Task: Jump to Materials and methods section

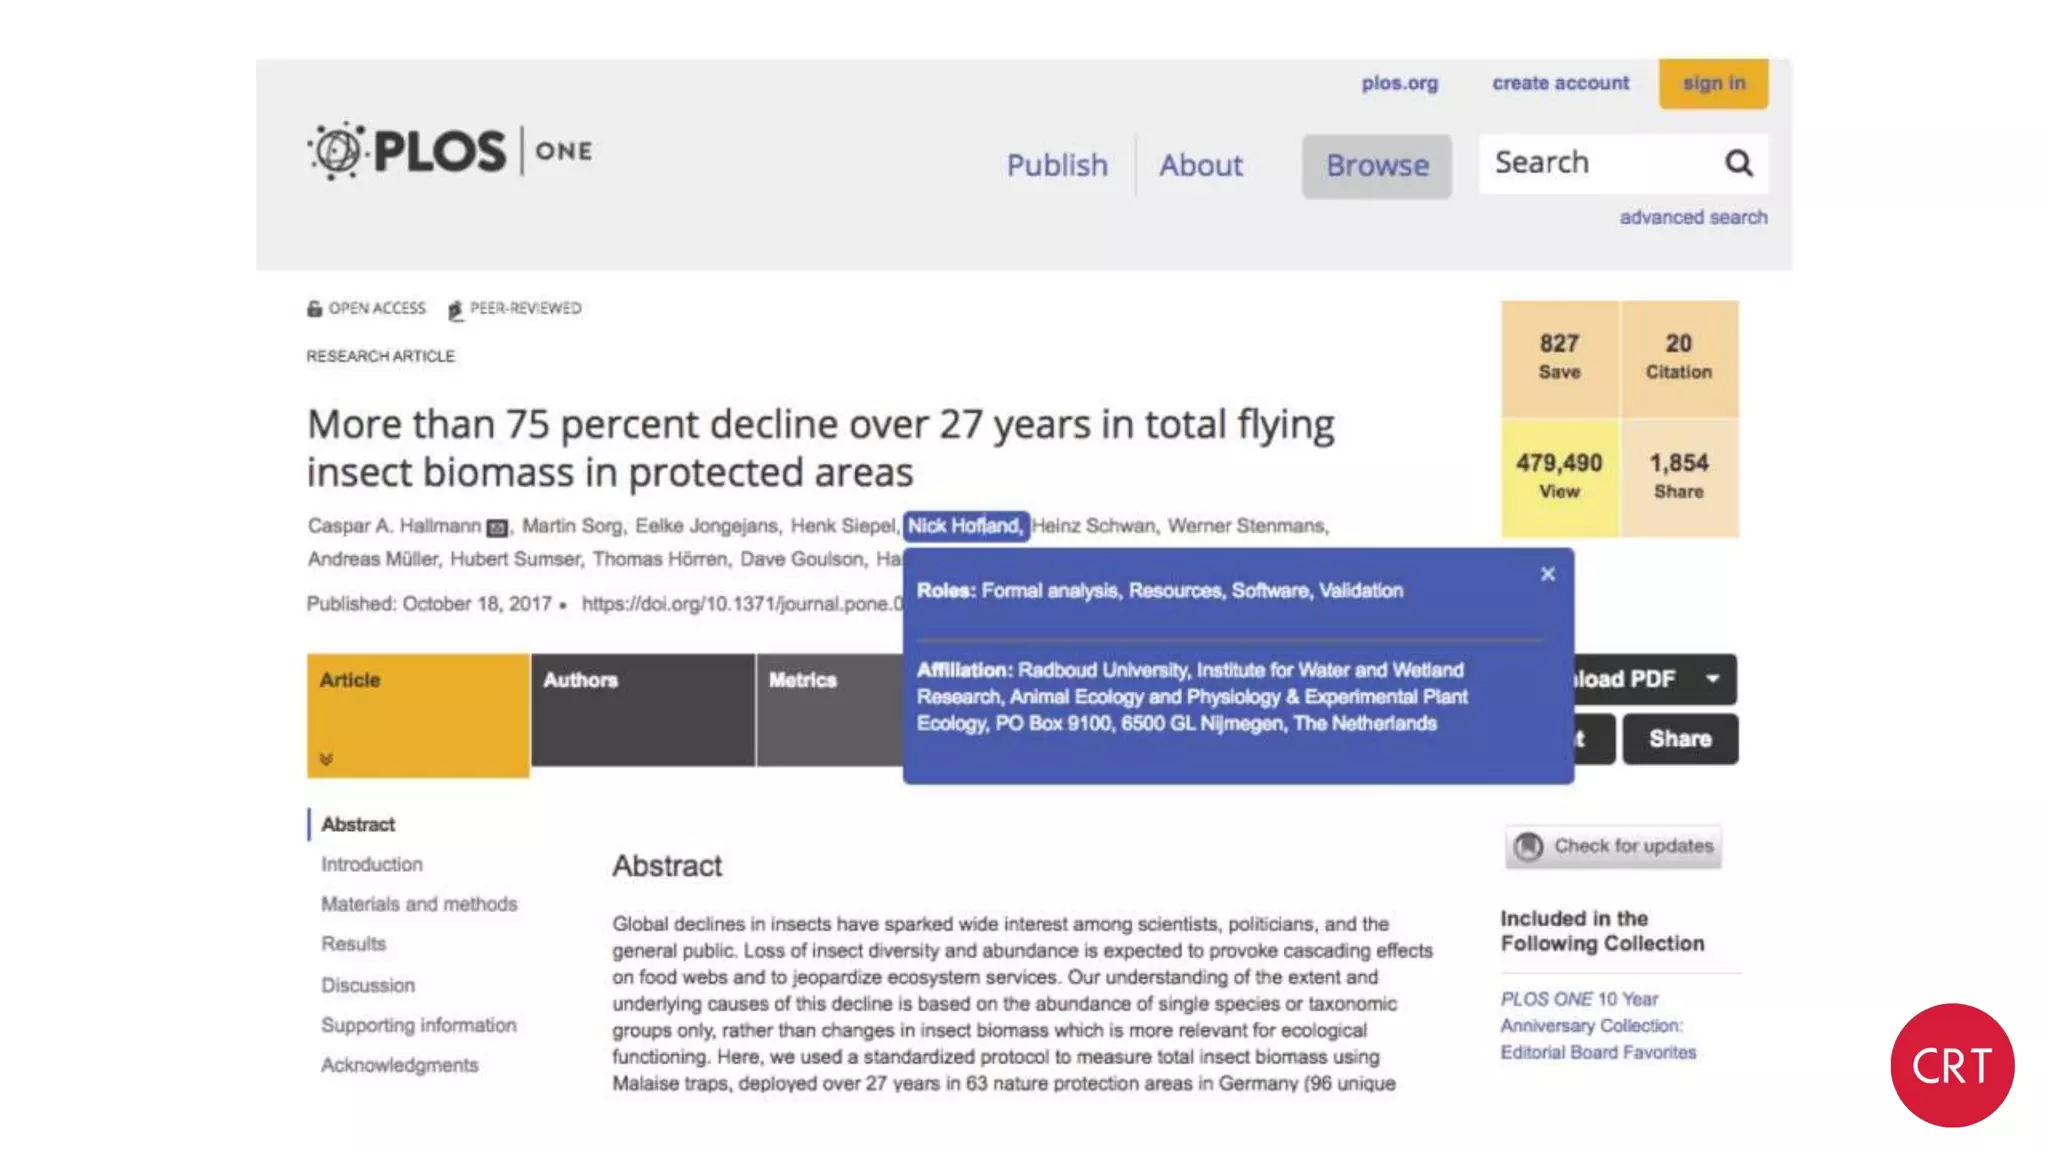Action: point(419,904)
